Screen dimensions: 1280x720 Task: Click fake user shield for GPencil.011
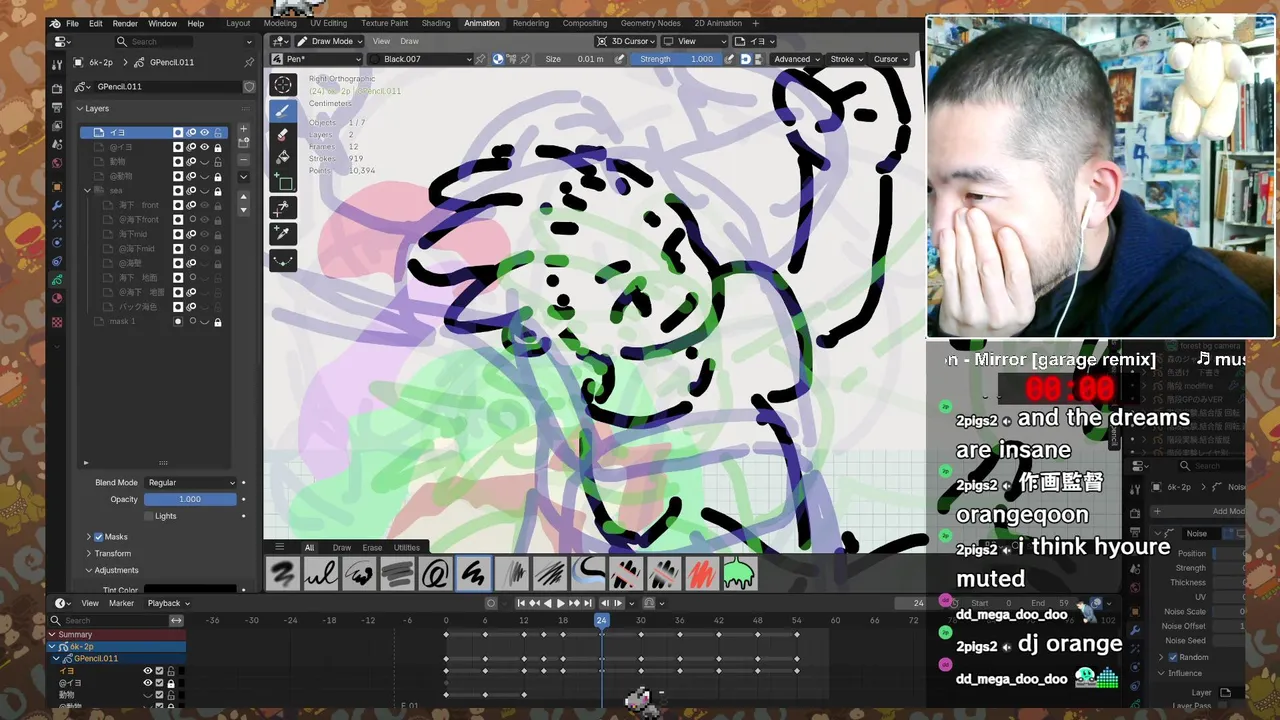click(x=249, y=87)
